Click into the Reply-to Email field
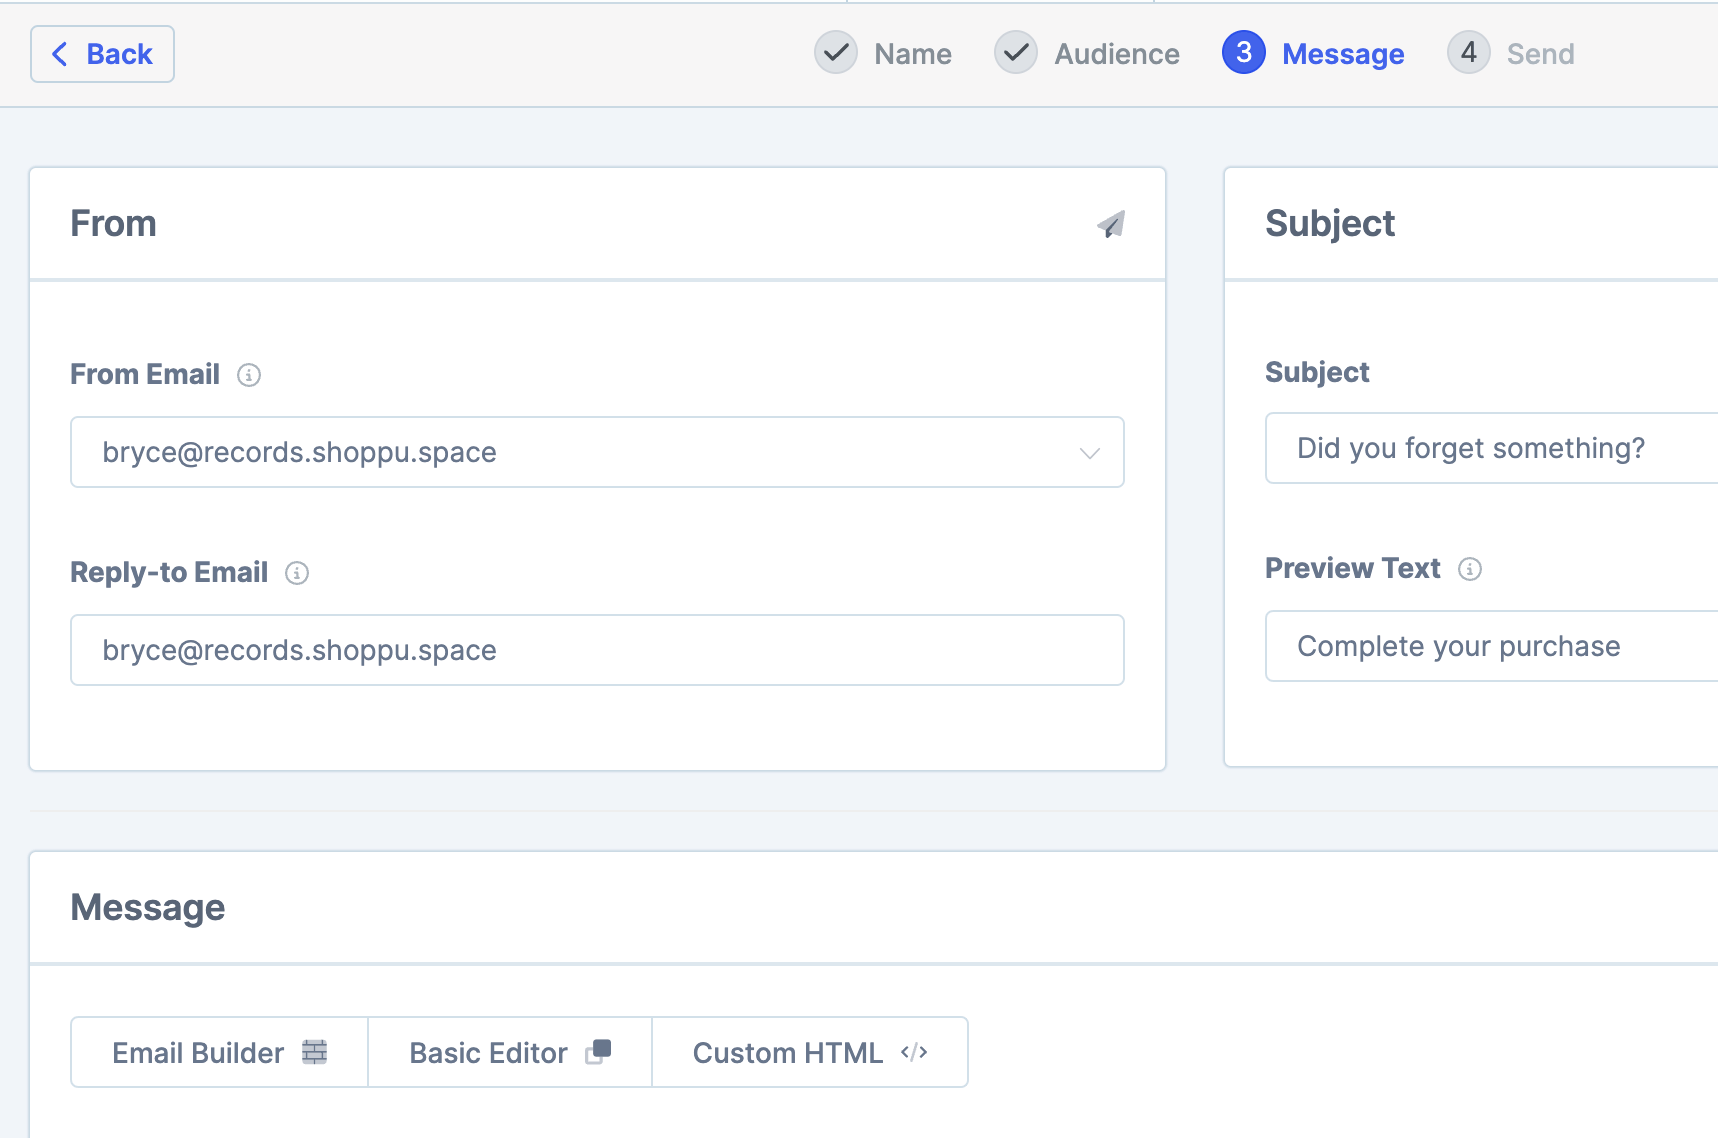This screenshot has width=1718, height=1138. 597,650
